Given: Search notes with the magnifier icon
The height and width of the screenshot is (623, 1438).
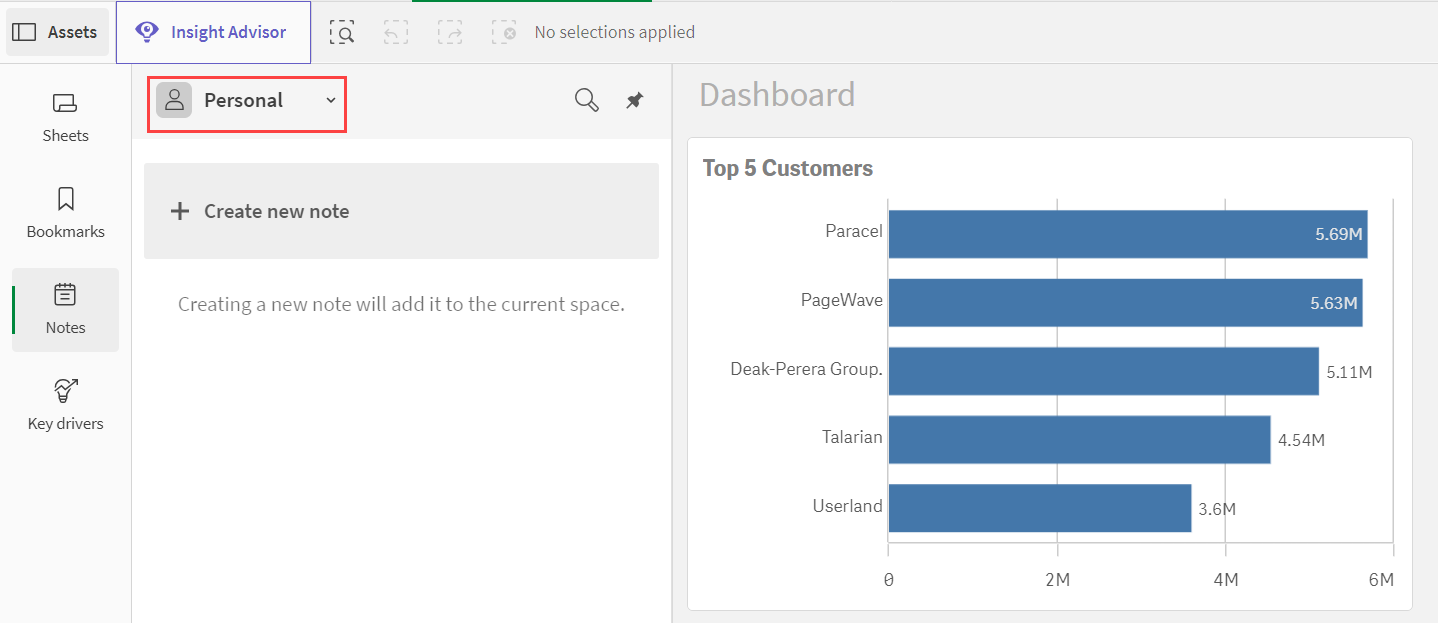Looking at the screenshot, I should pos(587,100).
